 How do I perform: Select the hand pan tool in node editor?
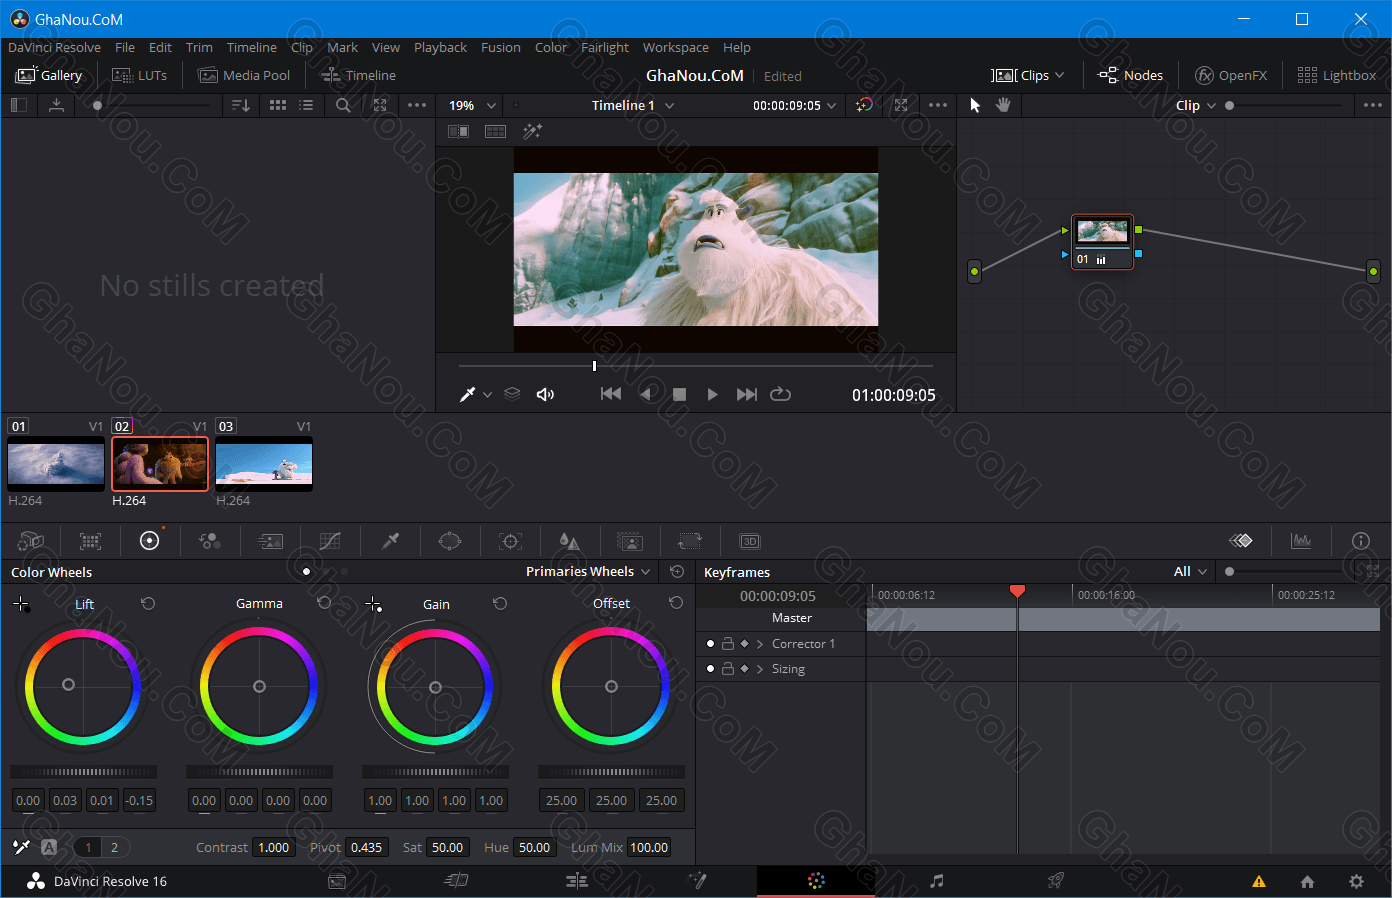1003,105
